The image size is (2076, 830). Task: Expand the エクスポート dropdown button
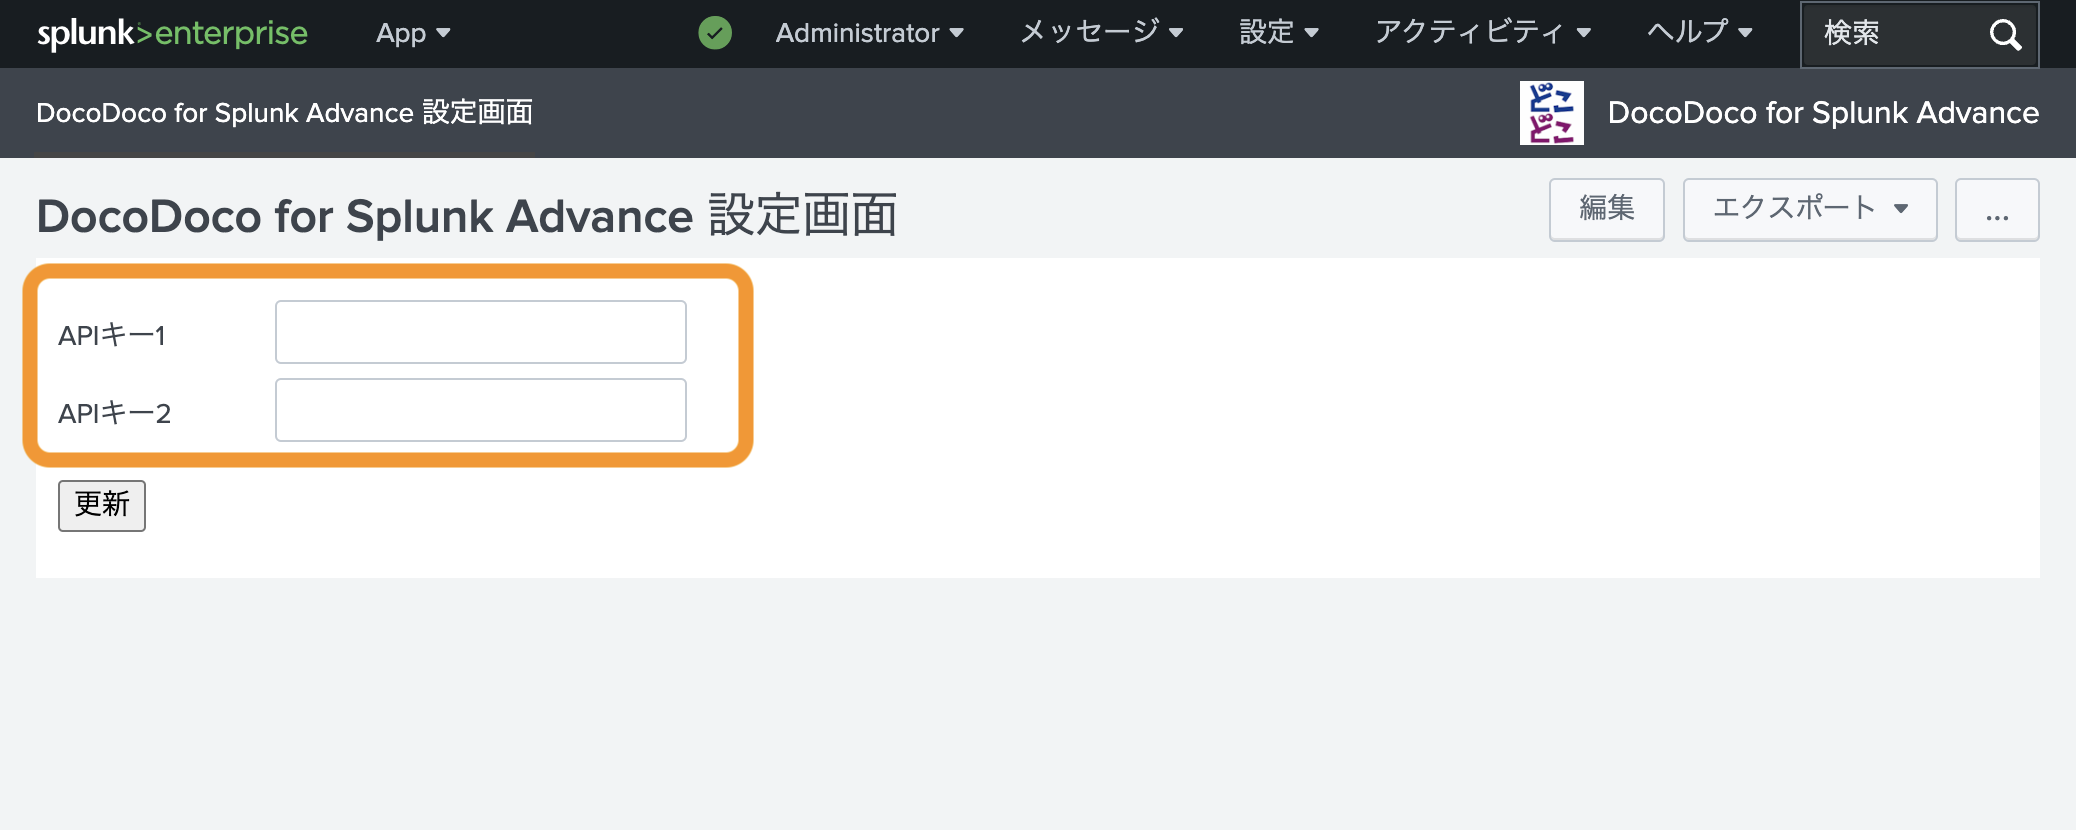click(x=1809, y=210)
